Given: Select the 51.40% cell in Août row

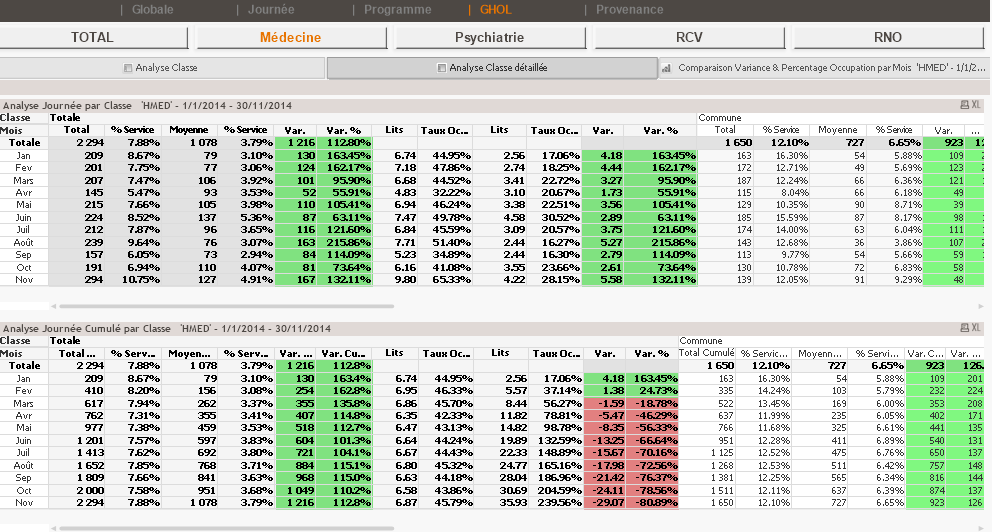Looking at the screenshot, I should tap(444, 242).
